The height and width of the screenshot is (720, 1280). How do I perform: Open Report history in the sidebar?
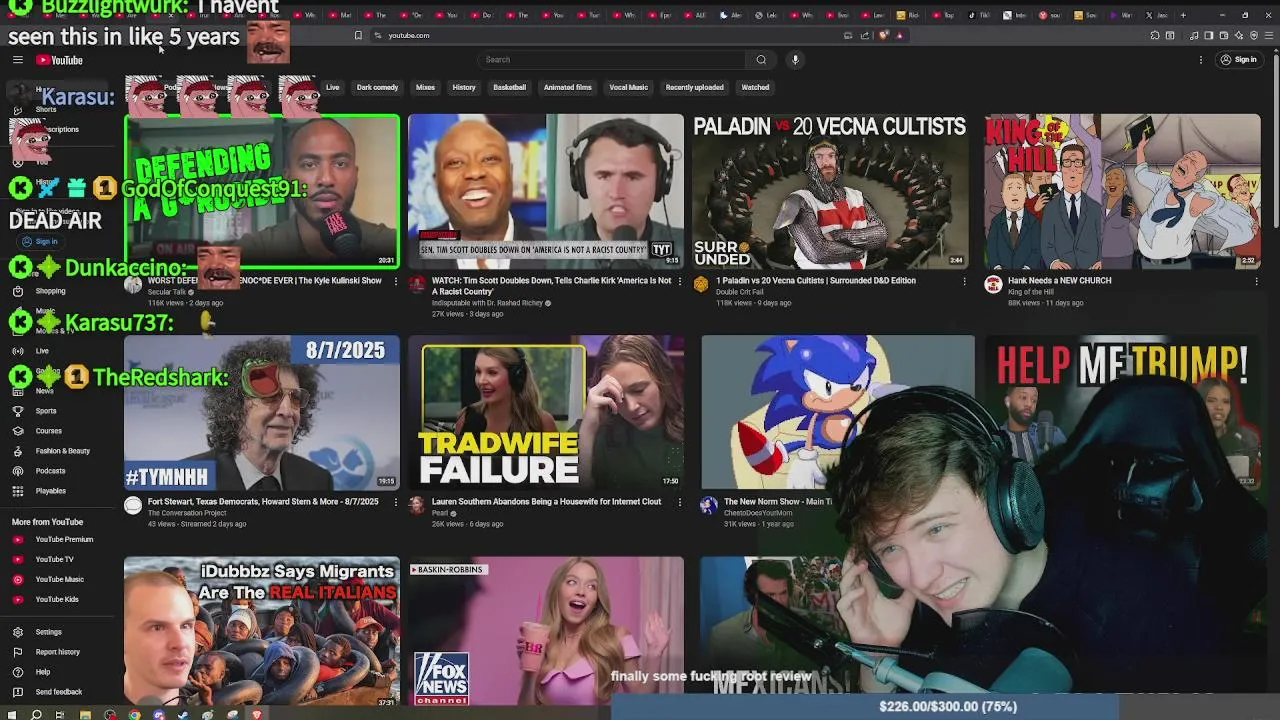57,652
